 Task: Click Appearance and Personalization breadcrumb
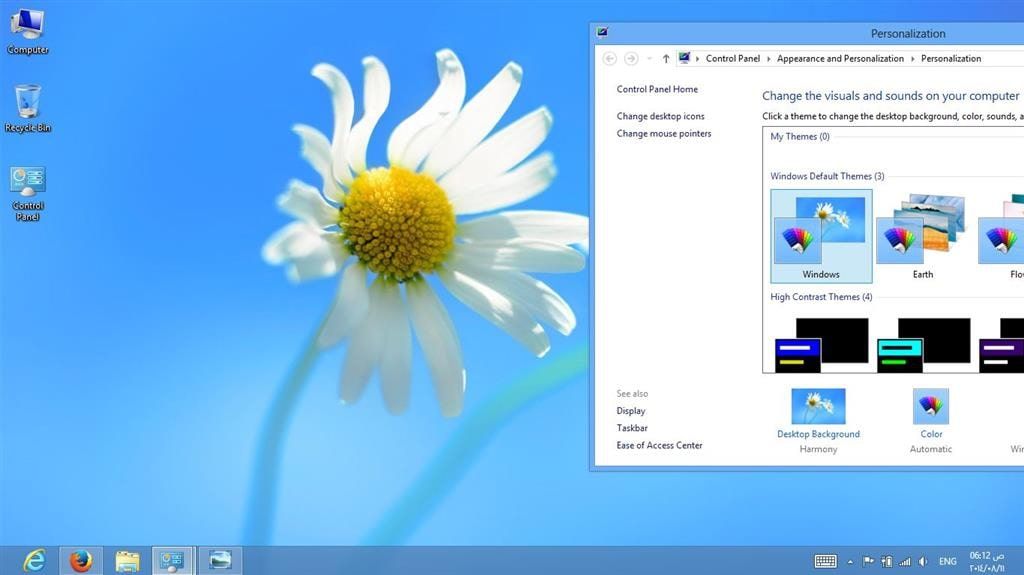tap(840, 58)
